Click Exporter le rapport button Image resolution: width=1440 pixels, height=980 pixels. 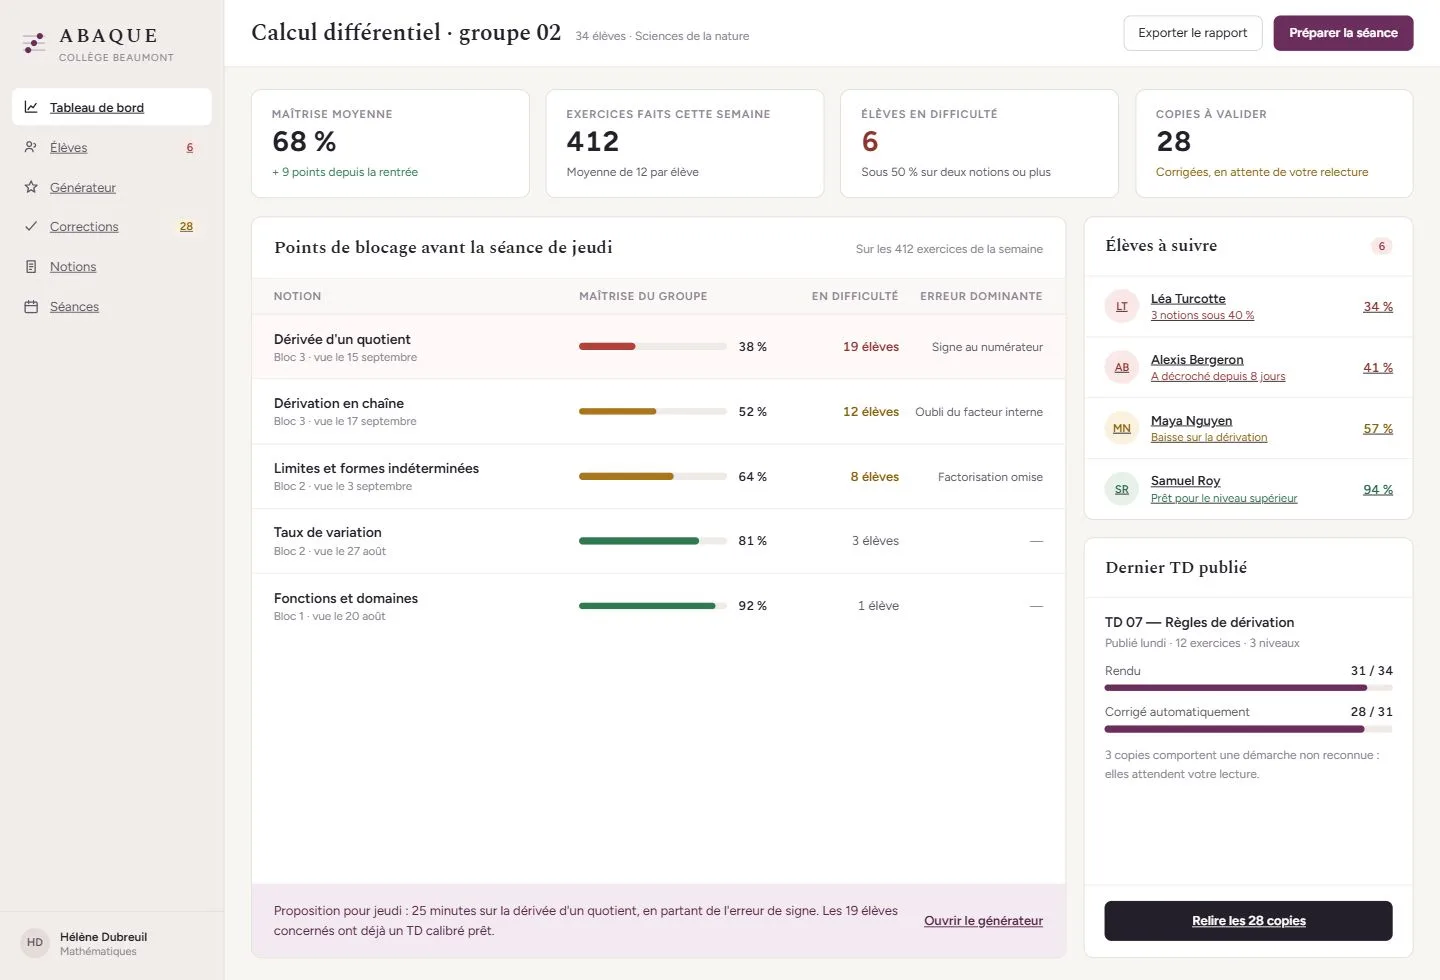[1193, 33]
